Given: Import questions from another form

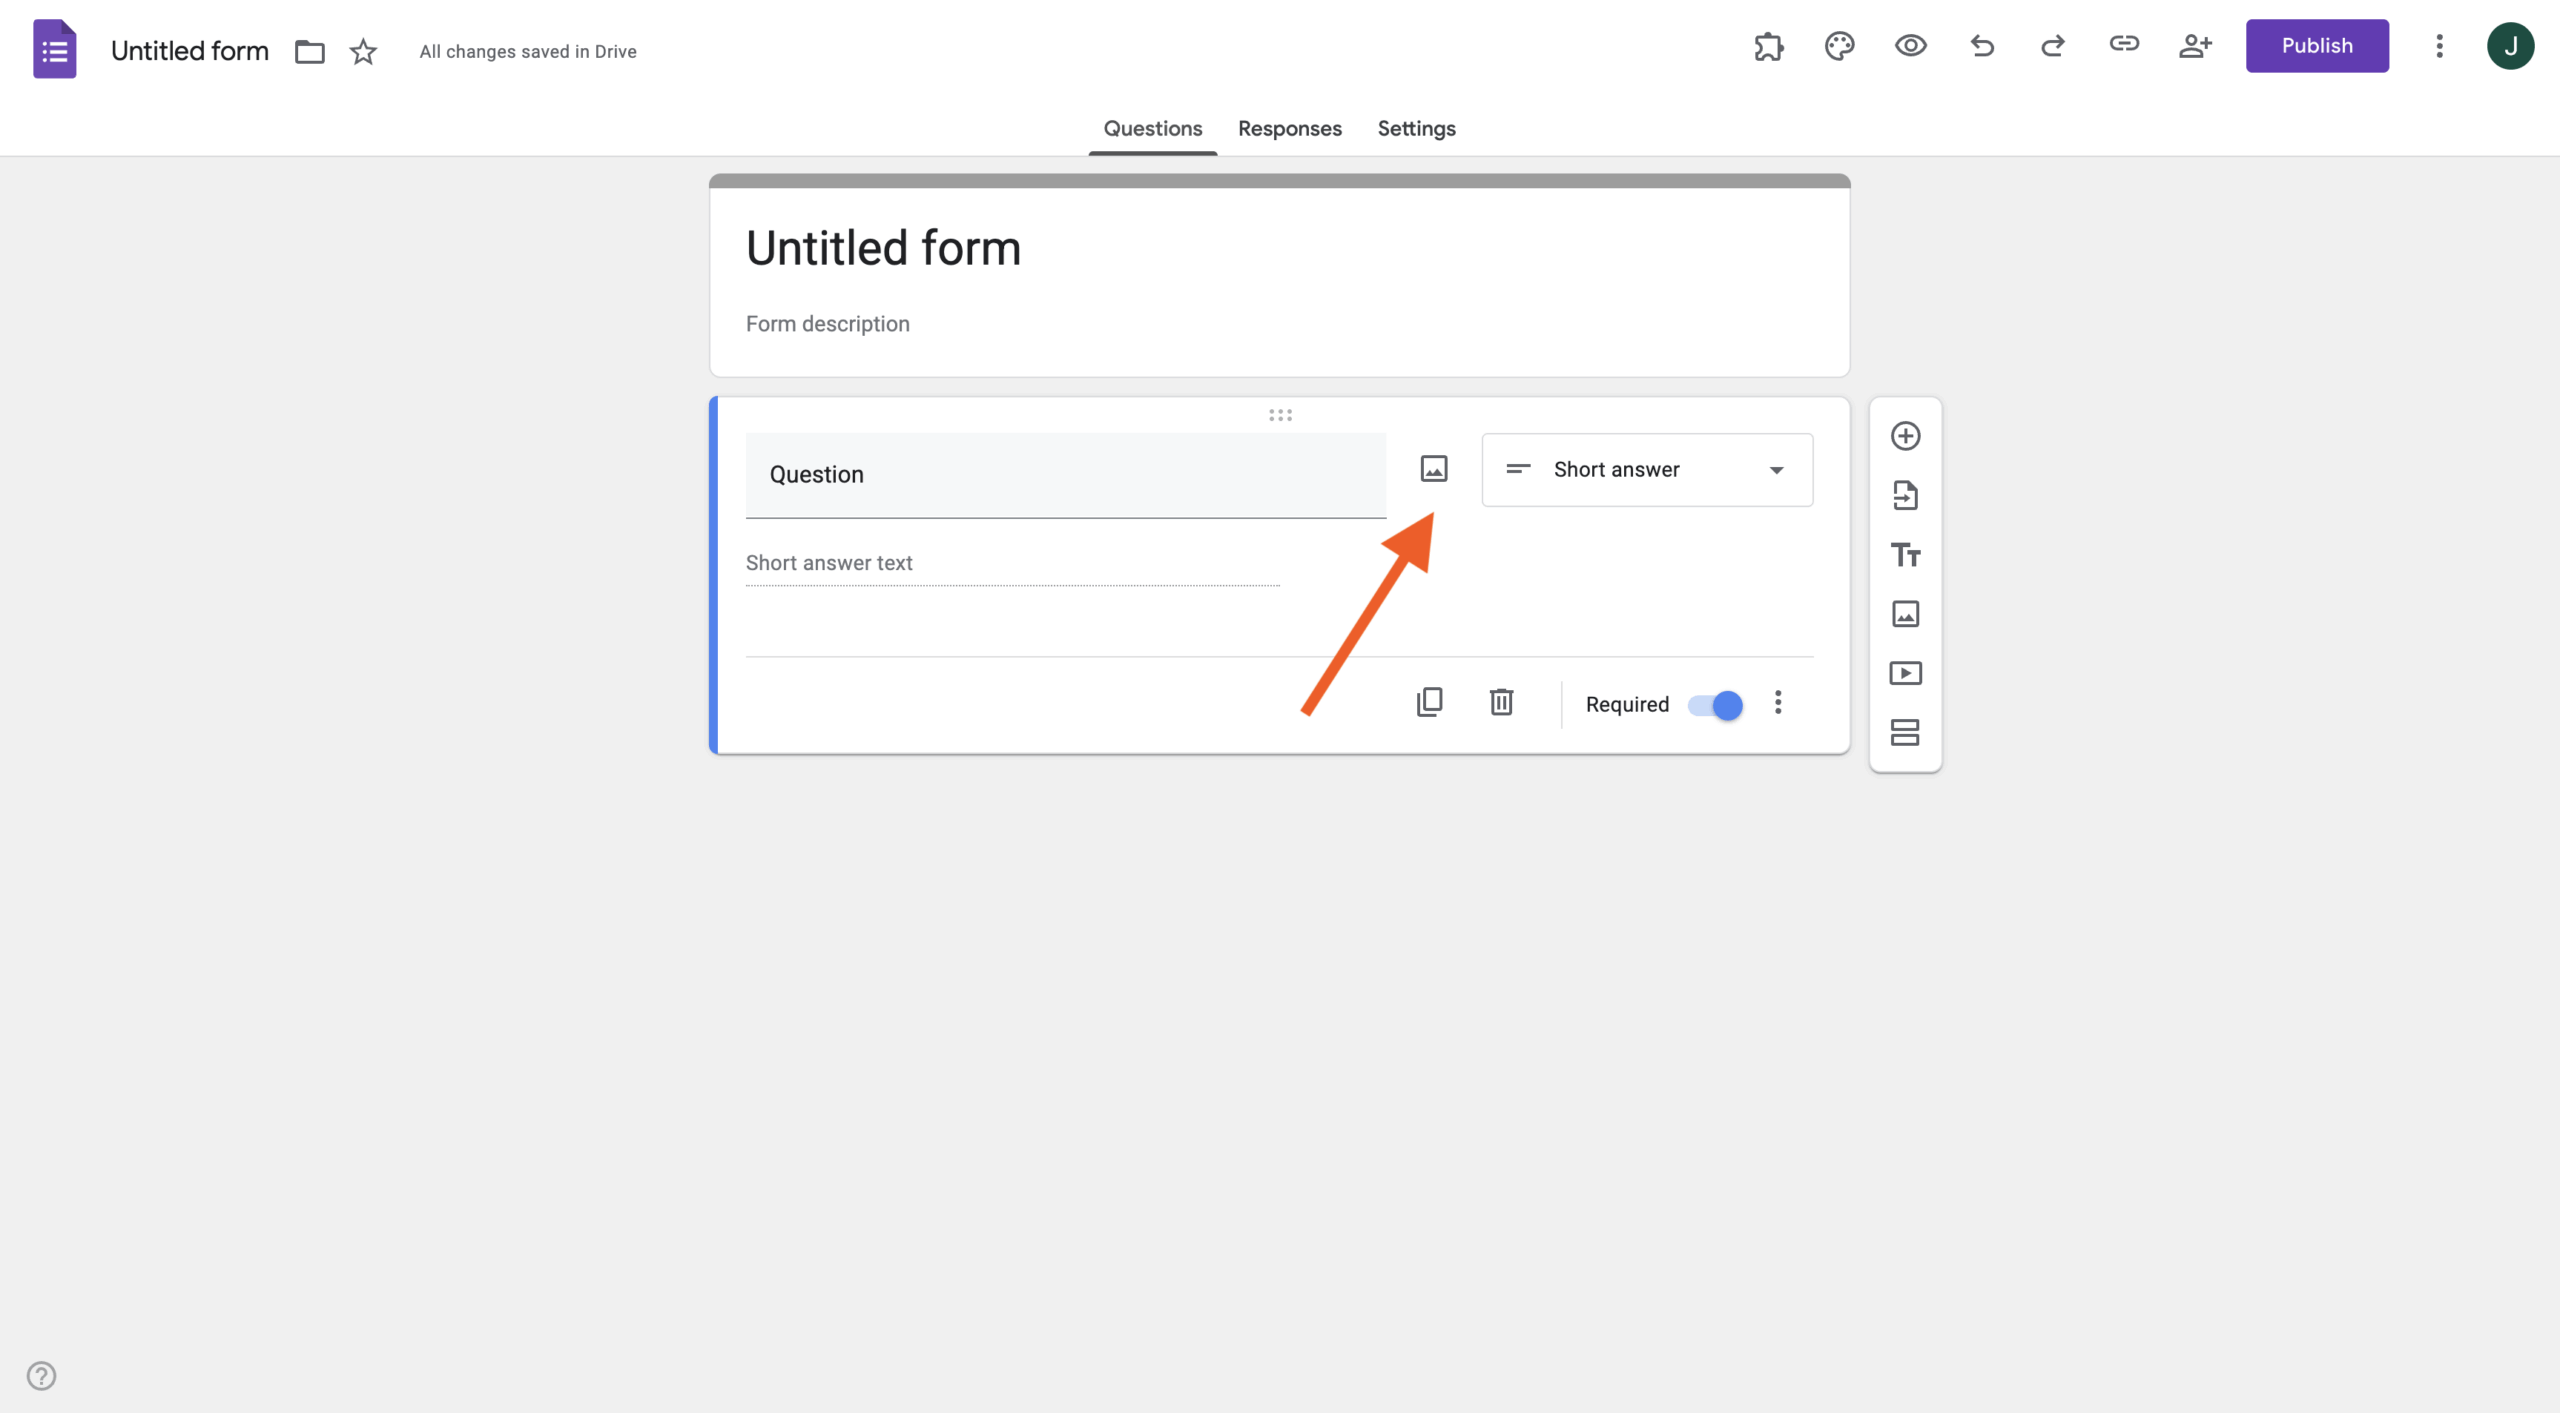Looking at the screenshot, I should 1905,494.
